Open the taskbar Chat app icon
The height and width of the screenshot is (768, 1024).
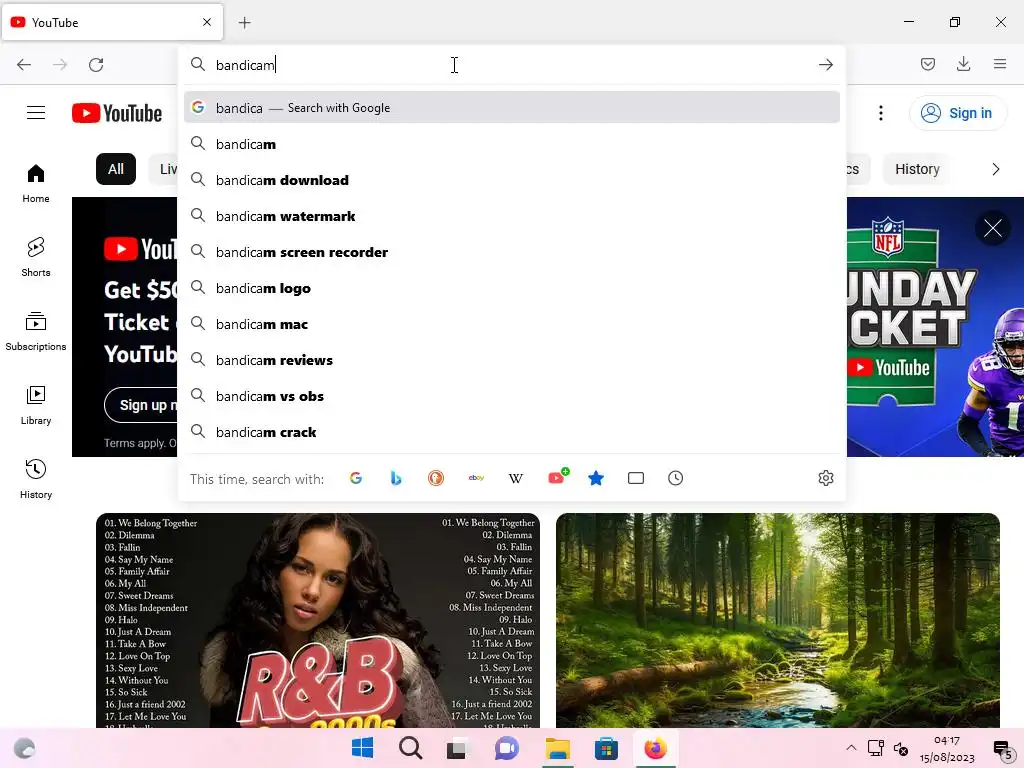pos(507,748)
